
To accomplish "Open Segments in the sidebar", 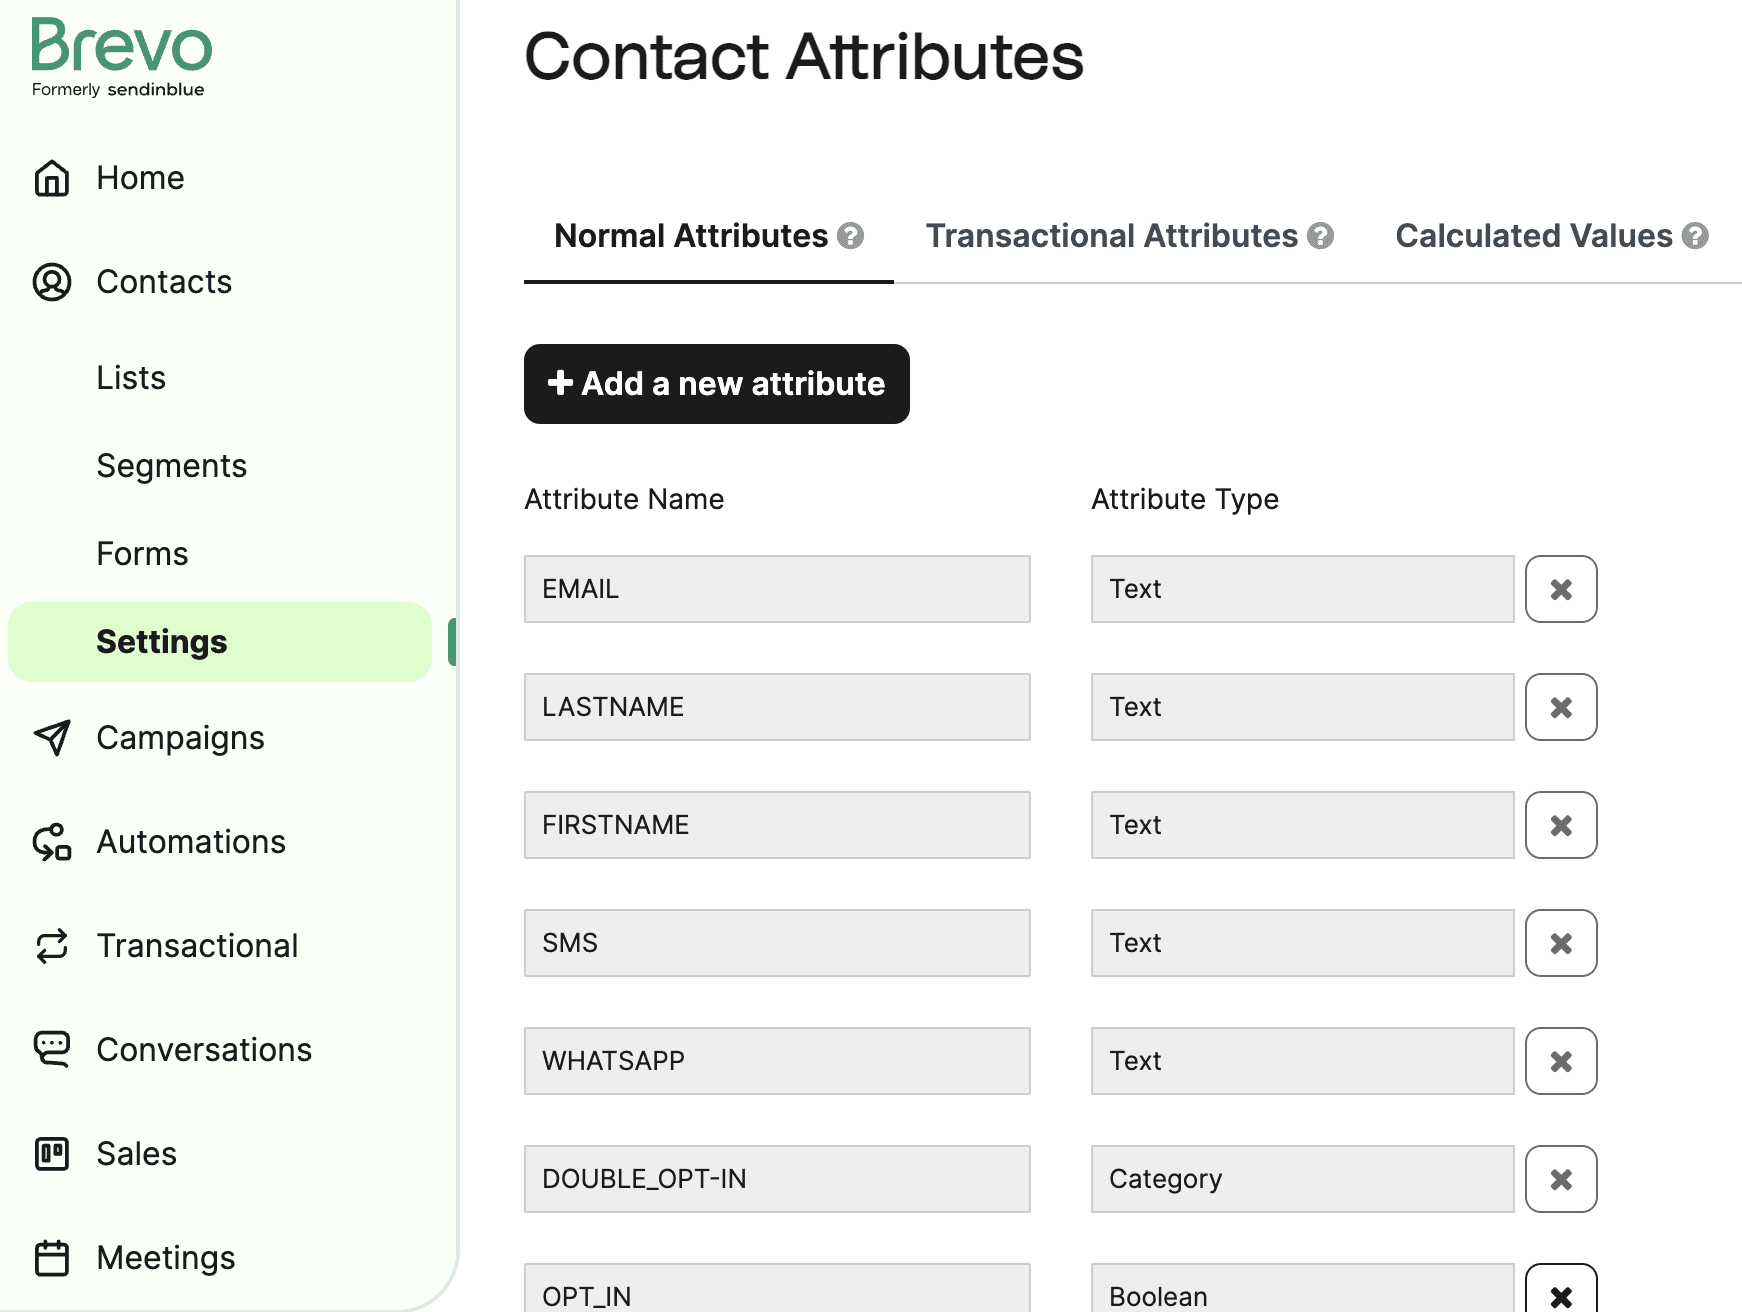I will (171, 466).
